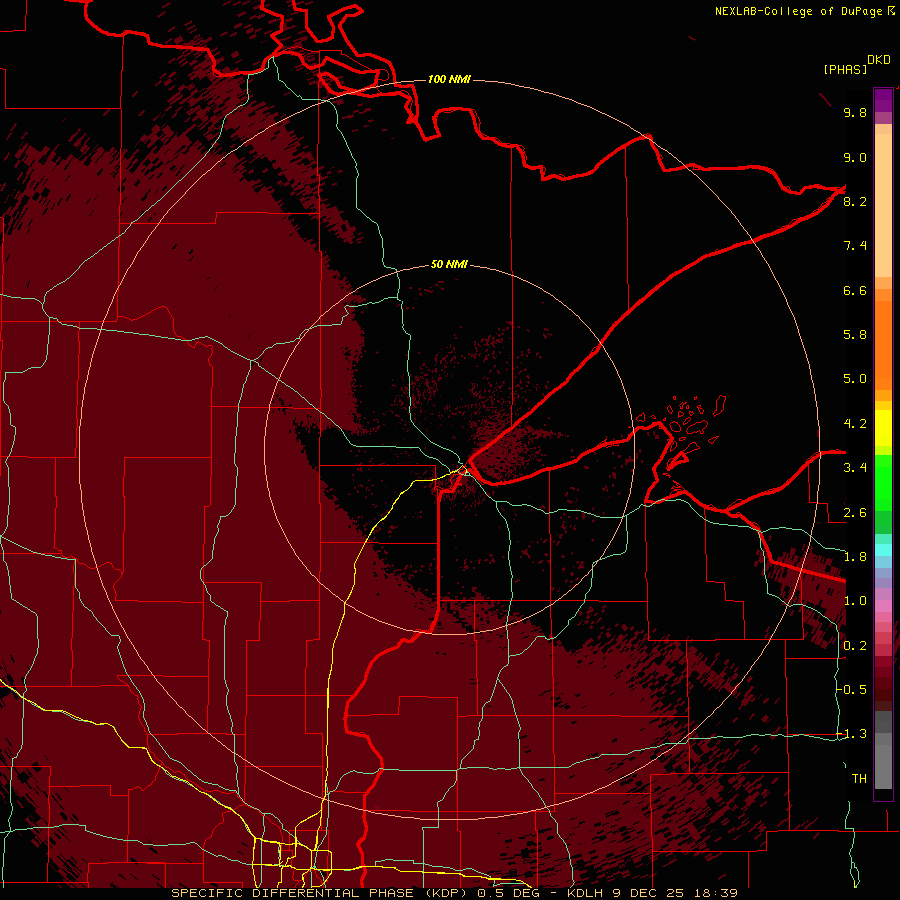Select the 50 NMI range ring label

(x=449, y=264)
